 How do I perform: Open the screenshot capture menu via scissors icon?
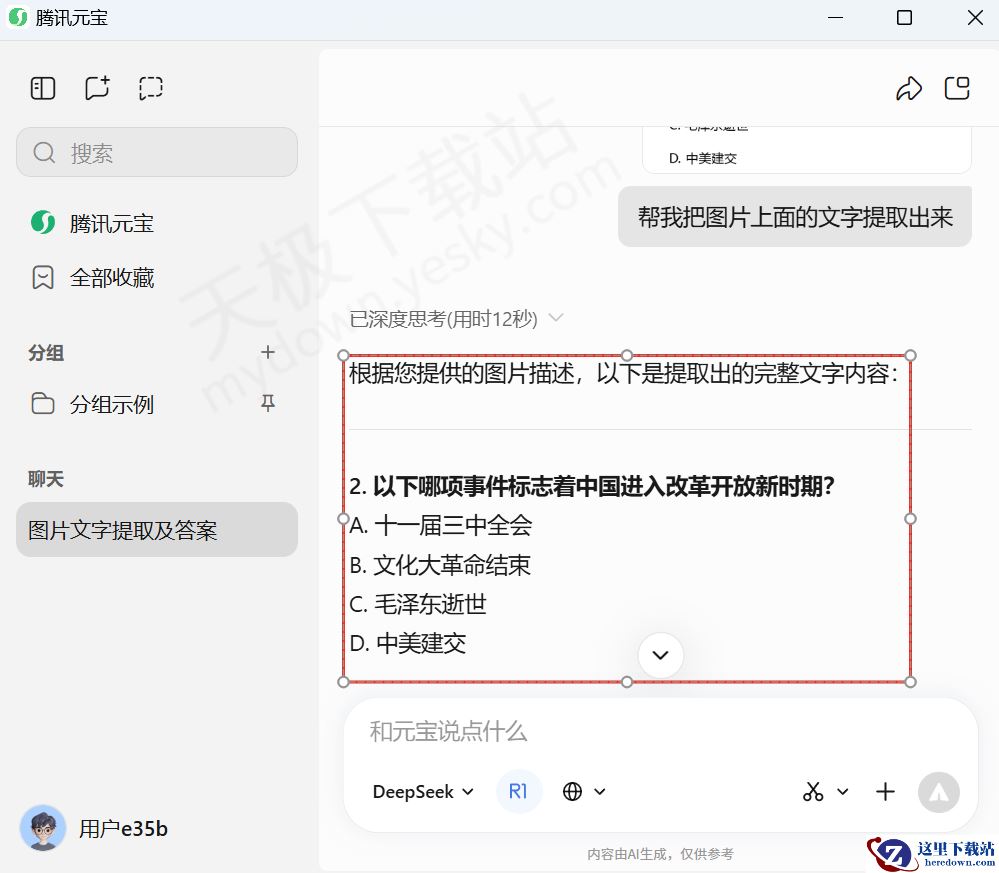click(815, 791)
